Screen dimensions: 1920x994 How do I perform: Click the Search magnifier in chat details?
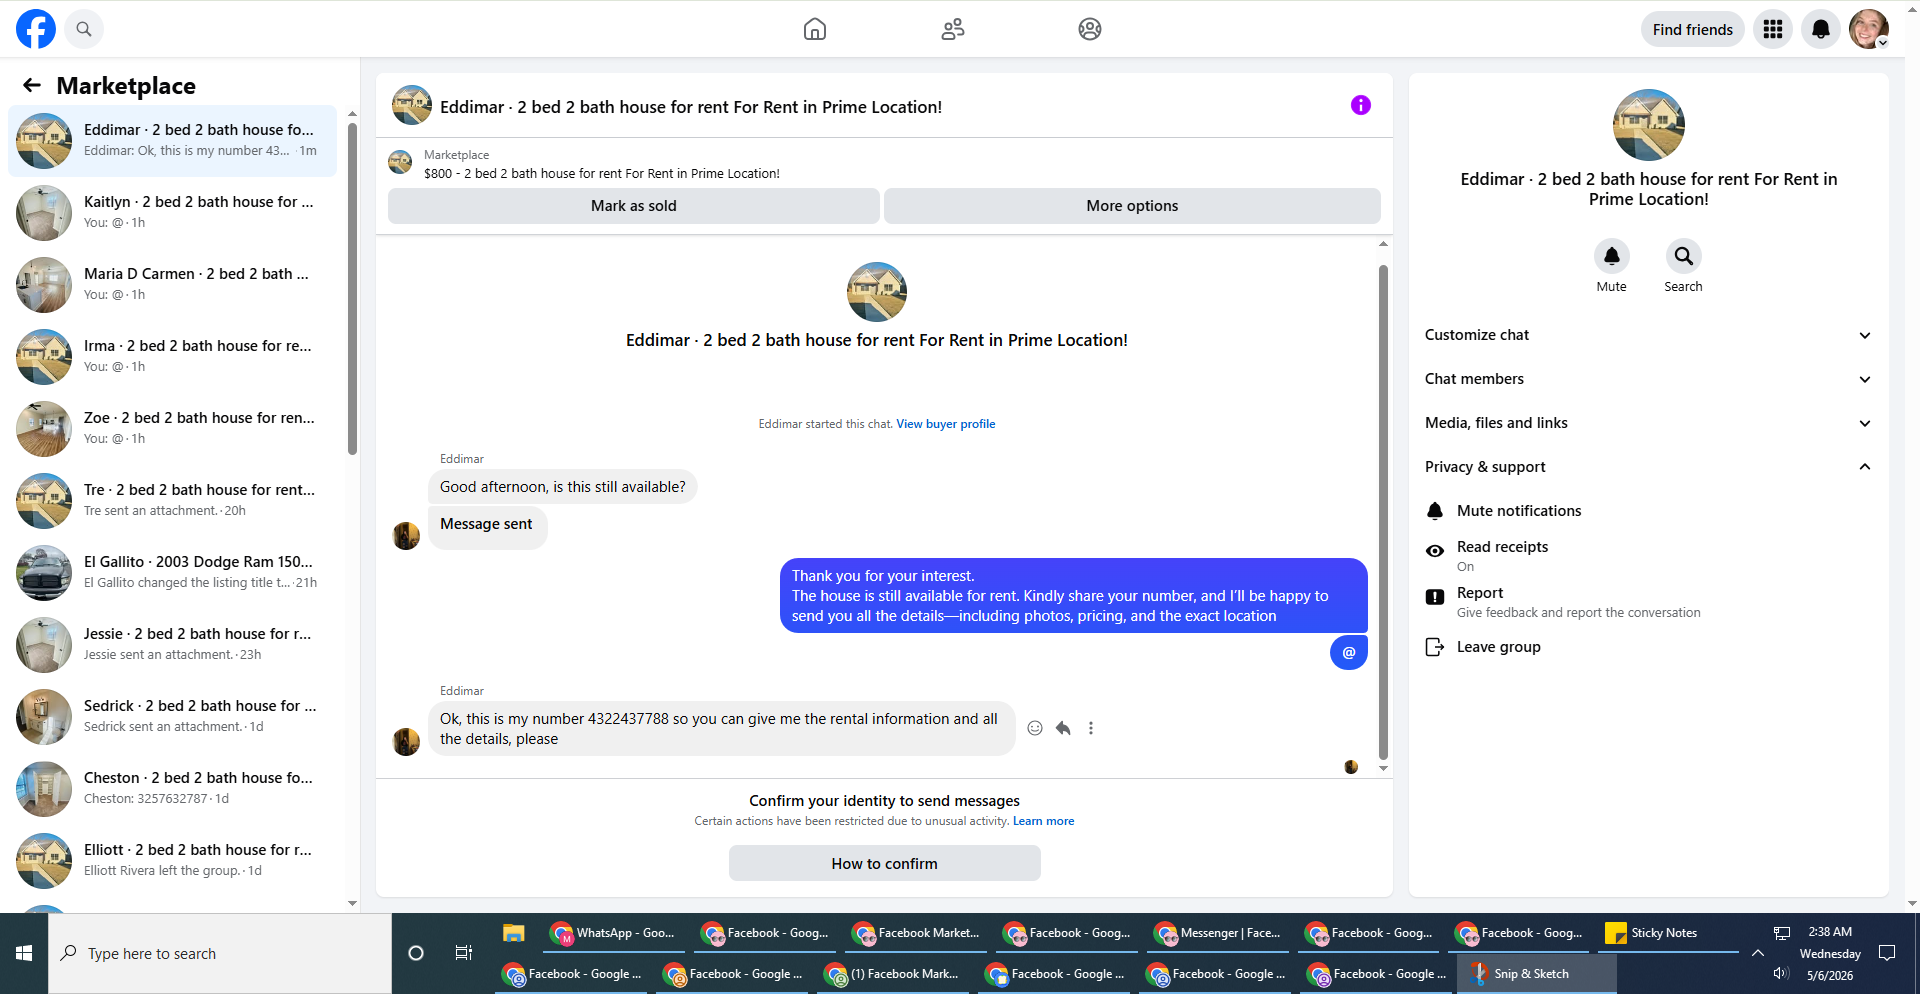[x=1684, y=256]
